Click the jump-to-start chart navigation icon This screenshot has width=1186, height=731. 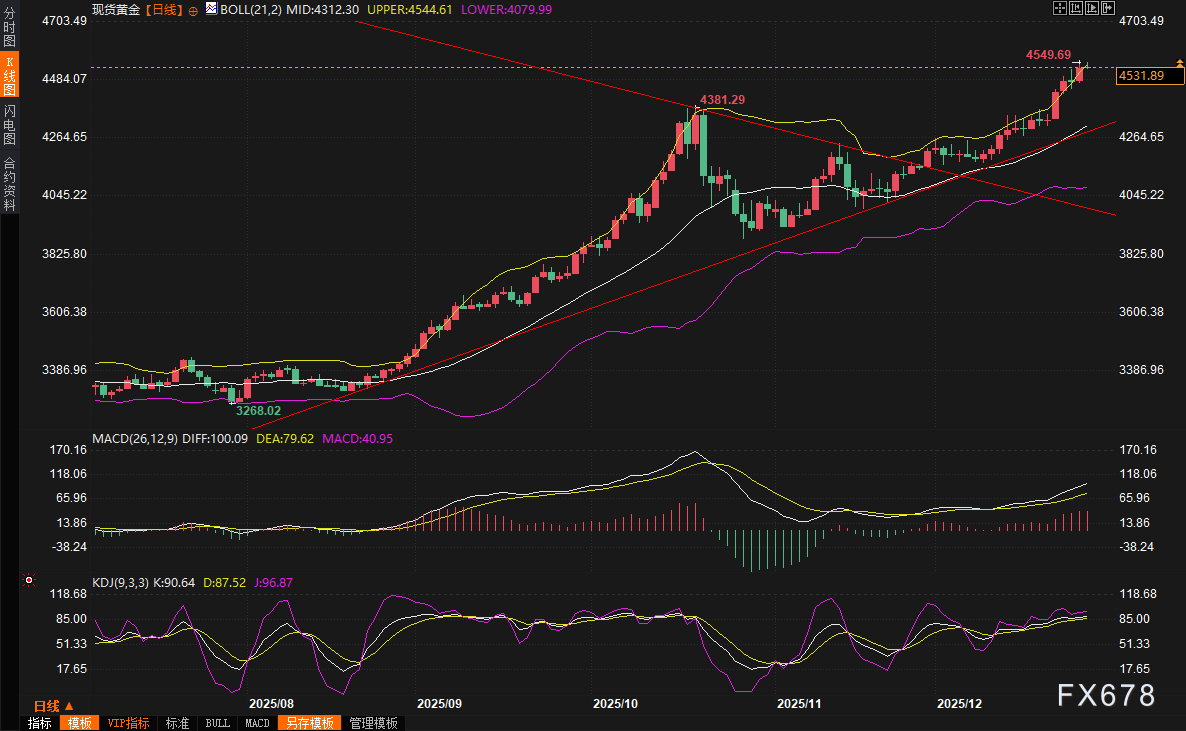pyautogui.click(x=1076, y=8)
